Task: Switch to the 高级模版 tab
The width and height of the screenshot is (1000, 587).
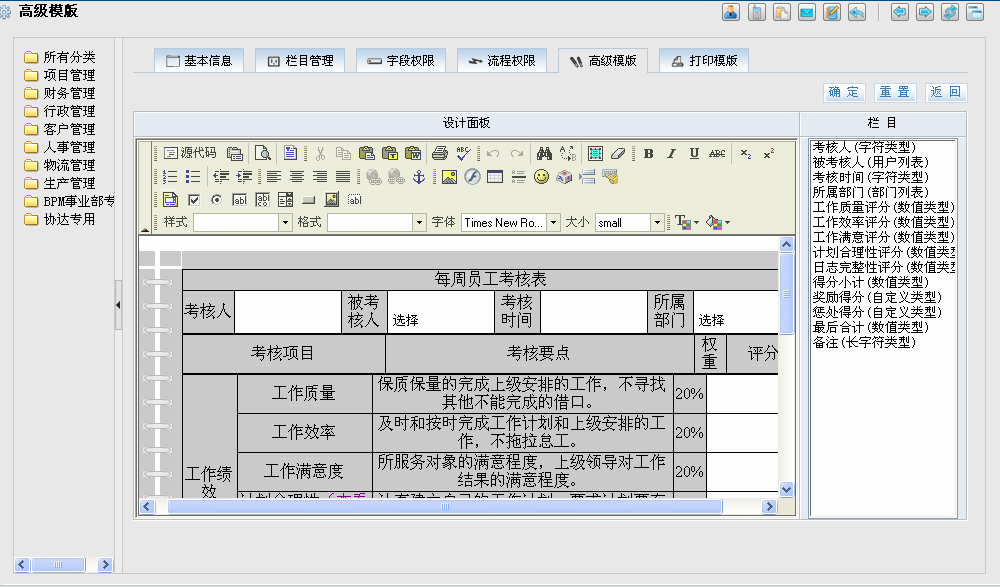Action: point(603,61)
